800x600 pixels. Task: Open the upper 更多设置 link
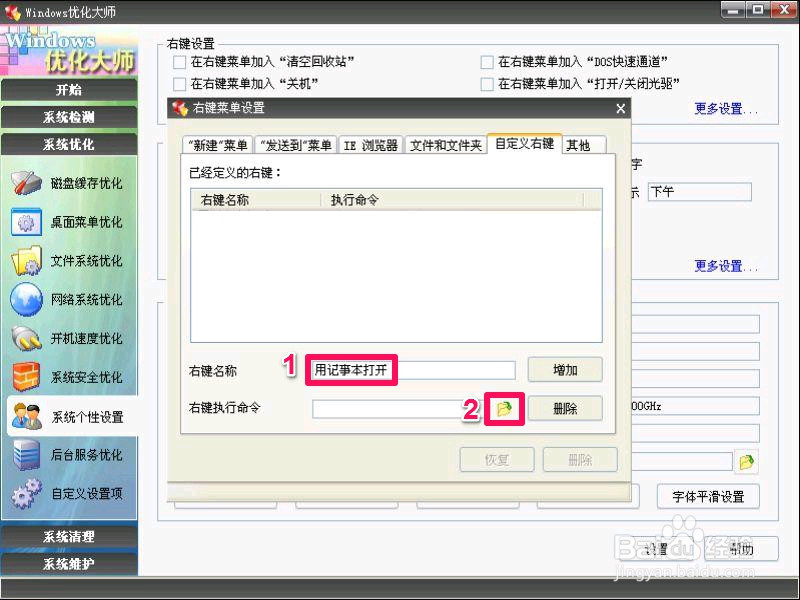tap(726, 109)
